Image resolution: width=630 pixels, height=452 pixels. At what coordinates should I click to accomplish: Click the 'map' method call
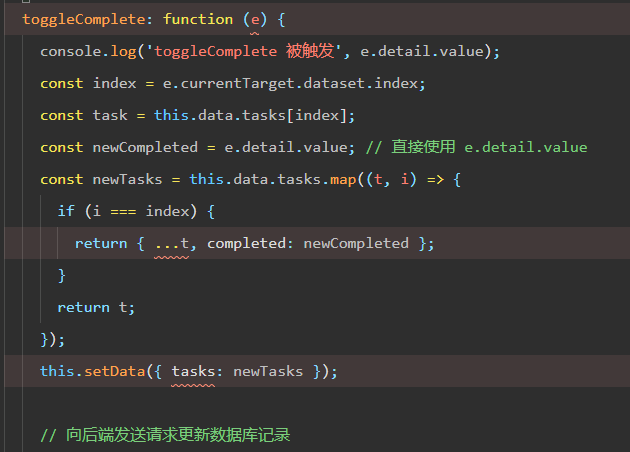[343, 180]
